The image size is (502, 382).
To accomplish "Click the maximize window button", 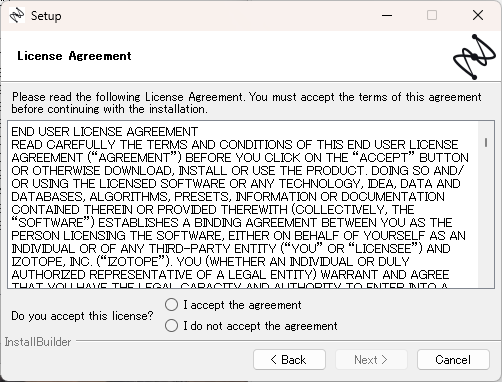I will [432, 15].
